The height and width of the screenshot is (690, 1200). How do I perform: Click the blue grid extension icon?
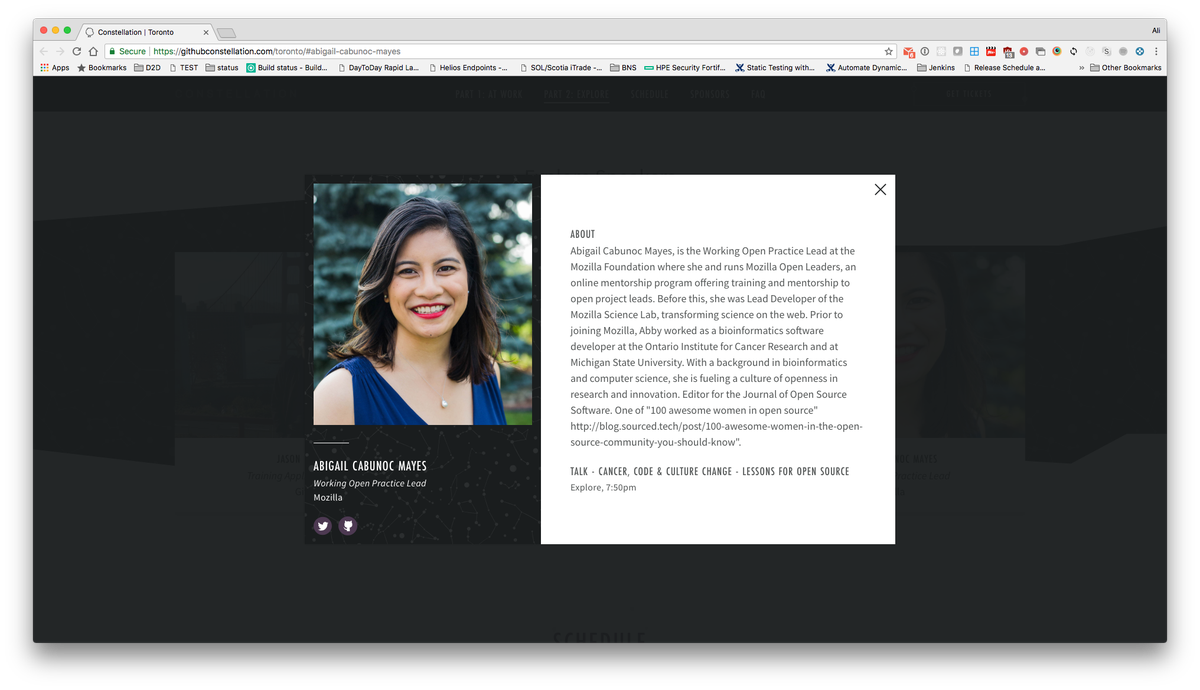pyautogui.click(x=974, y=51)
